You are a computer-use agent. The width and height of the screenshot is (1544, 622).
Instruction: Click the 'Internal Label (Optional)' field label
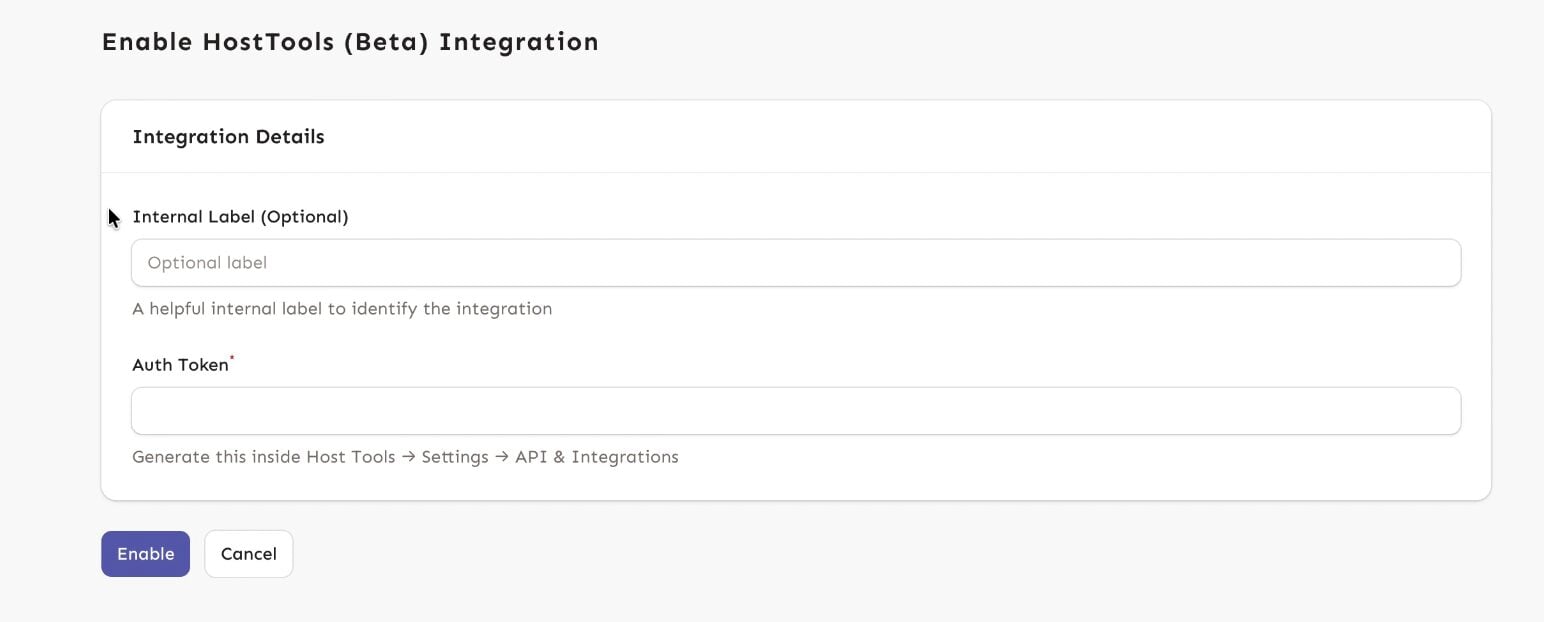click(x=240, y=216)
